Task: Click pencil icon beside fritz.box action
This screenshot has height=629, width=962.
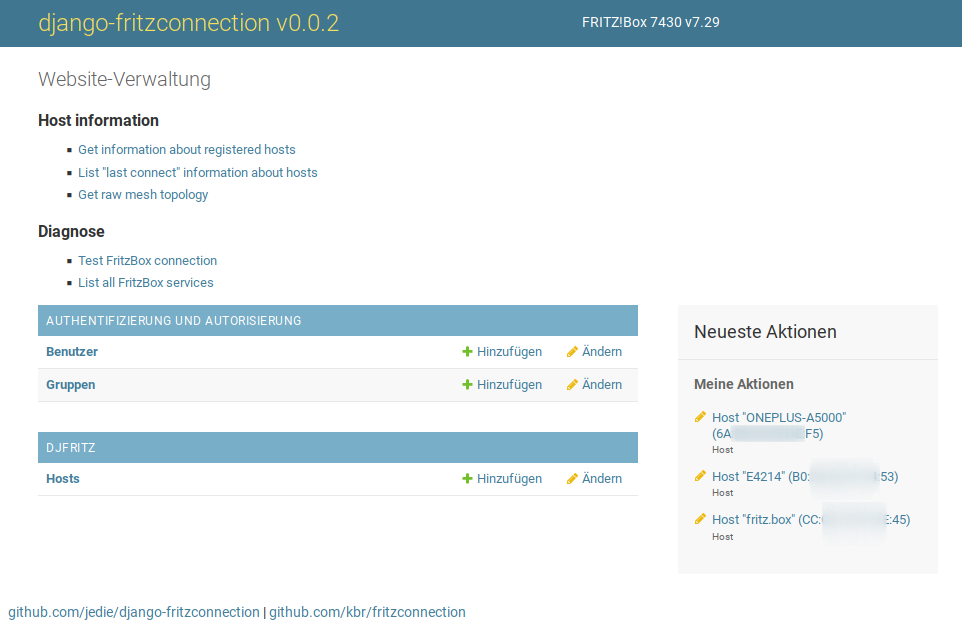Action: coord(700,519)
